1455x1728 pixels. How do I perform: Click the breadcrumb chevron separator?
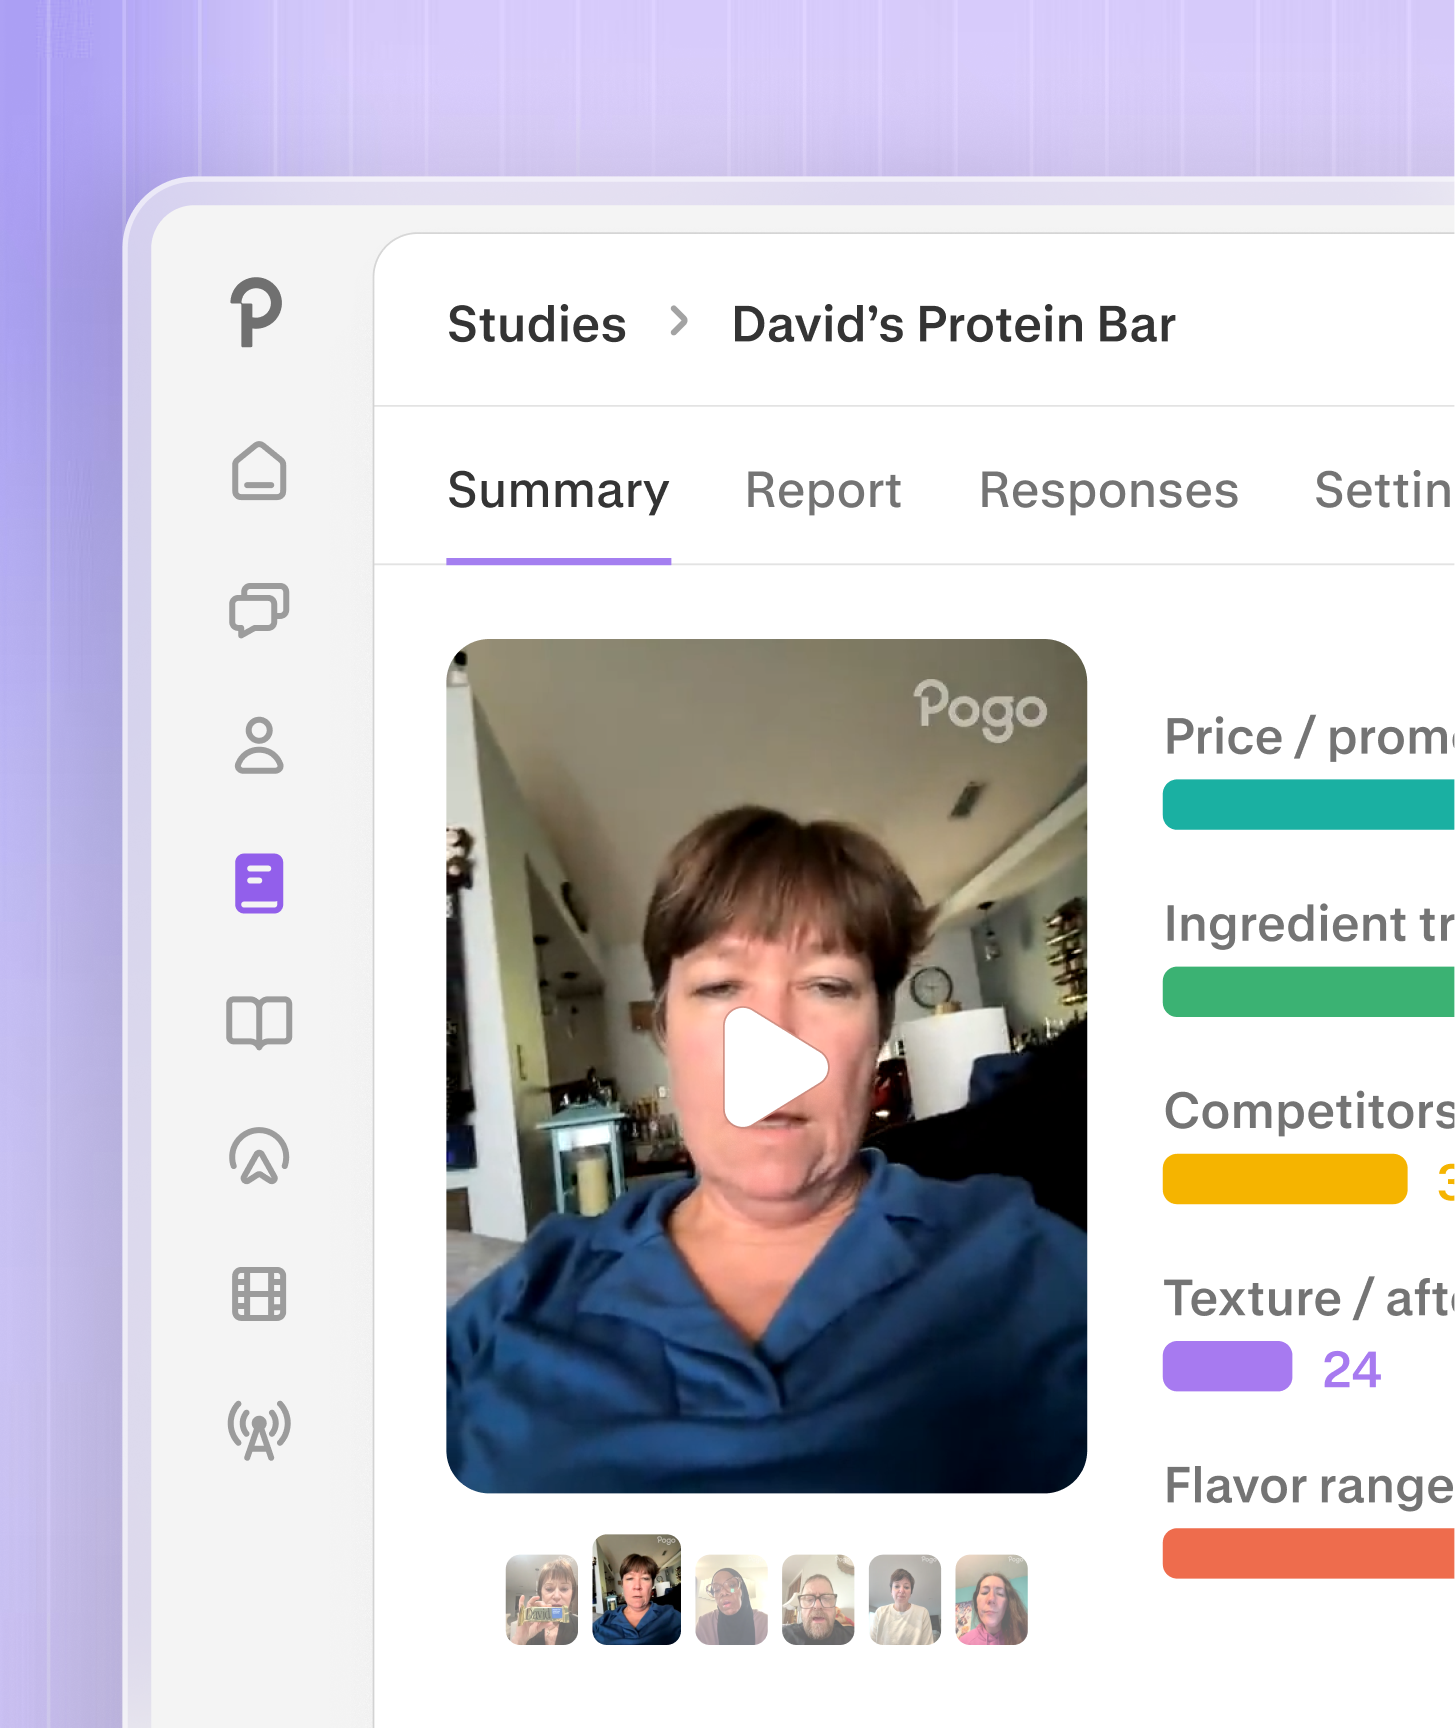pyautogui.click(x=679, y=322)
